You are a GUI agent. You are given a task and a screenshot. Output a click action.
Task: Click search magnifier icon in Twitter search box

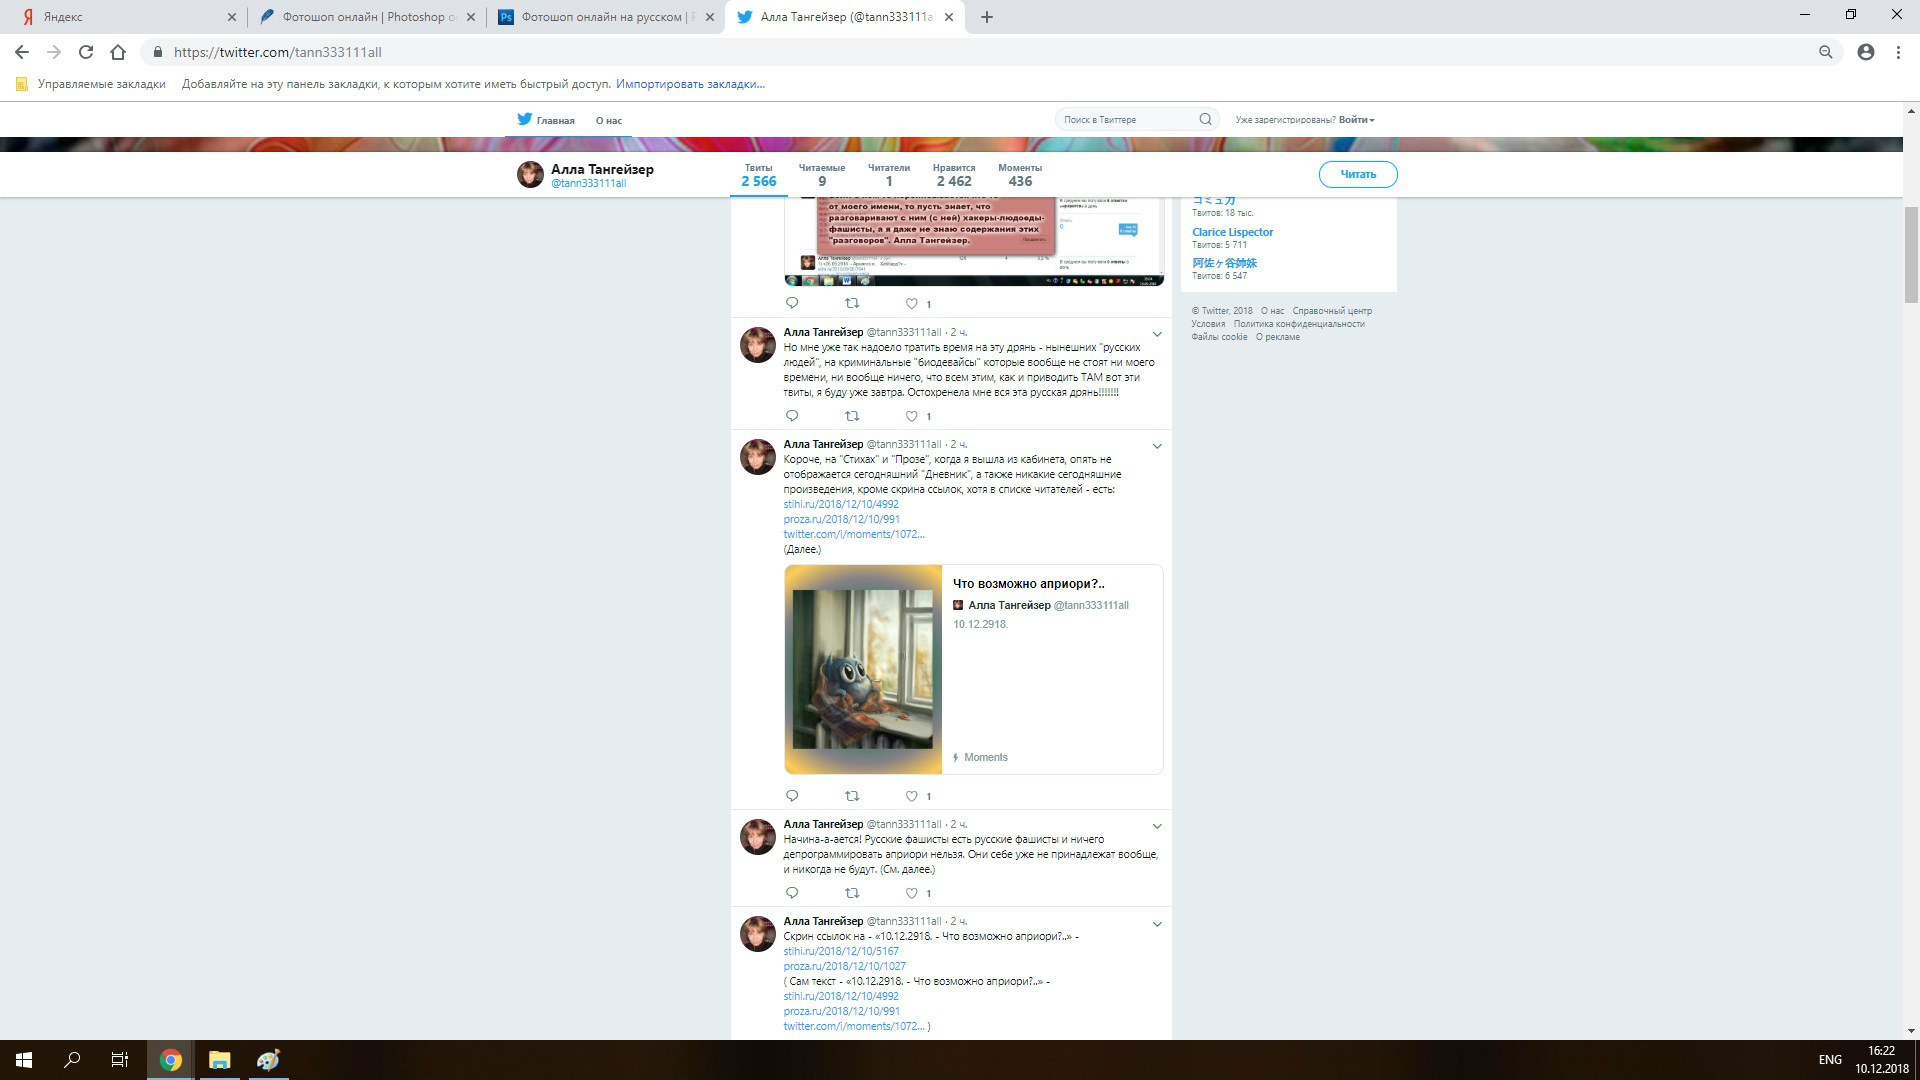pyautogui.click(x=1205, y=119)
